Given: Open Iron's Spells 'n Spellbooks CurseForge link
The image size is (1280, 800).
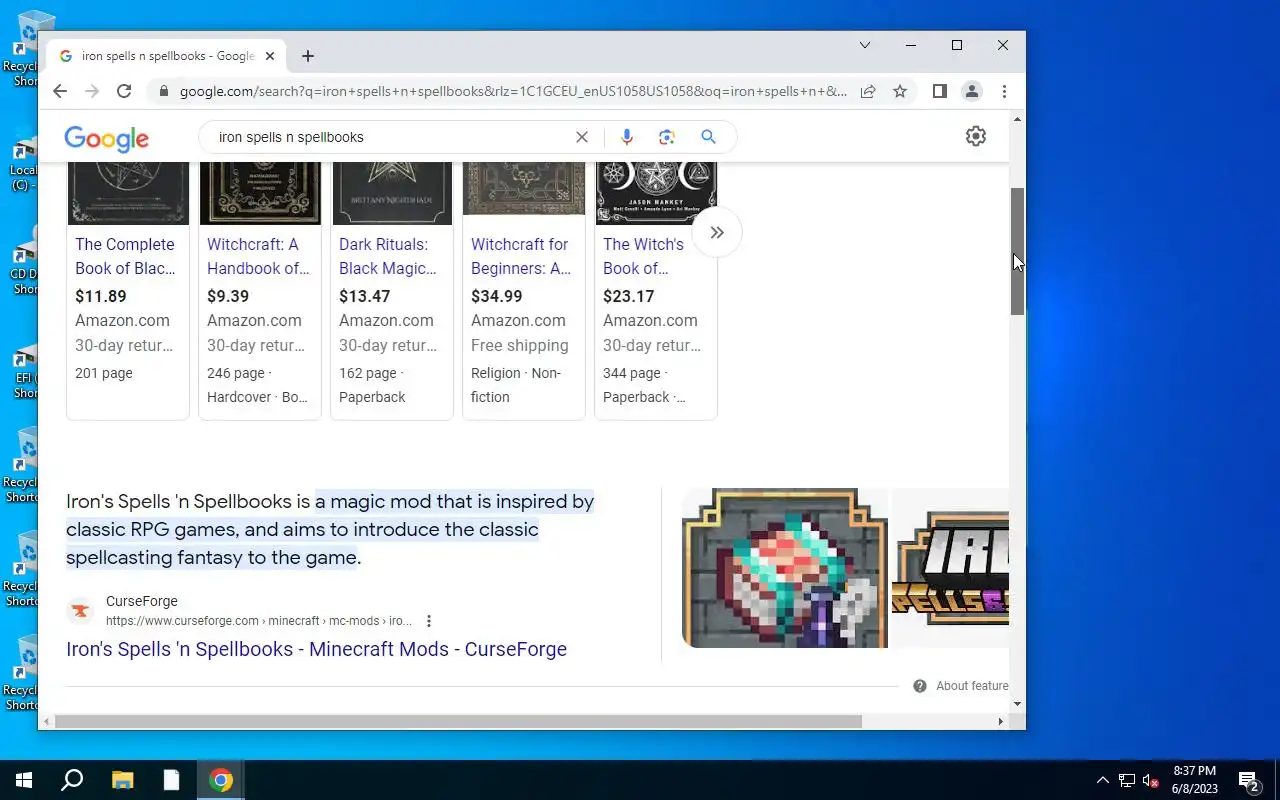Looking at the screenshot, I should pos(316,649).
